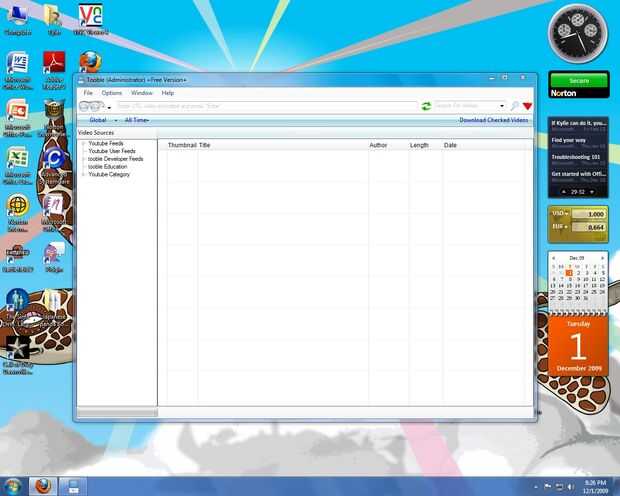620x496 pixels.
Task: Open the File menu
Action: pyautogui.click(x=88, y=93)
